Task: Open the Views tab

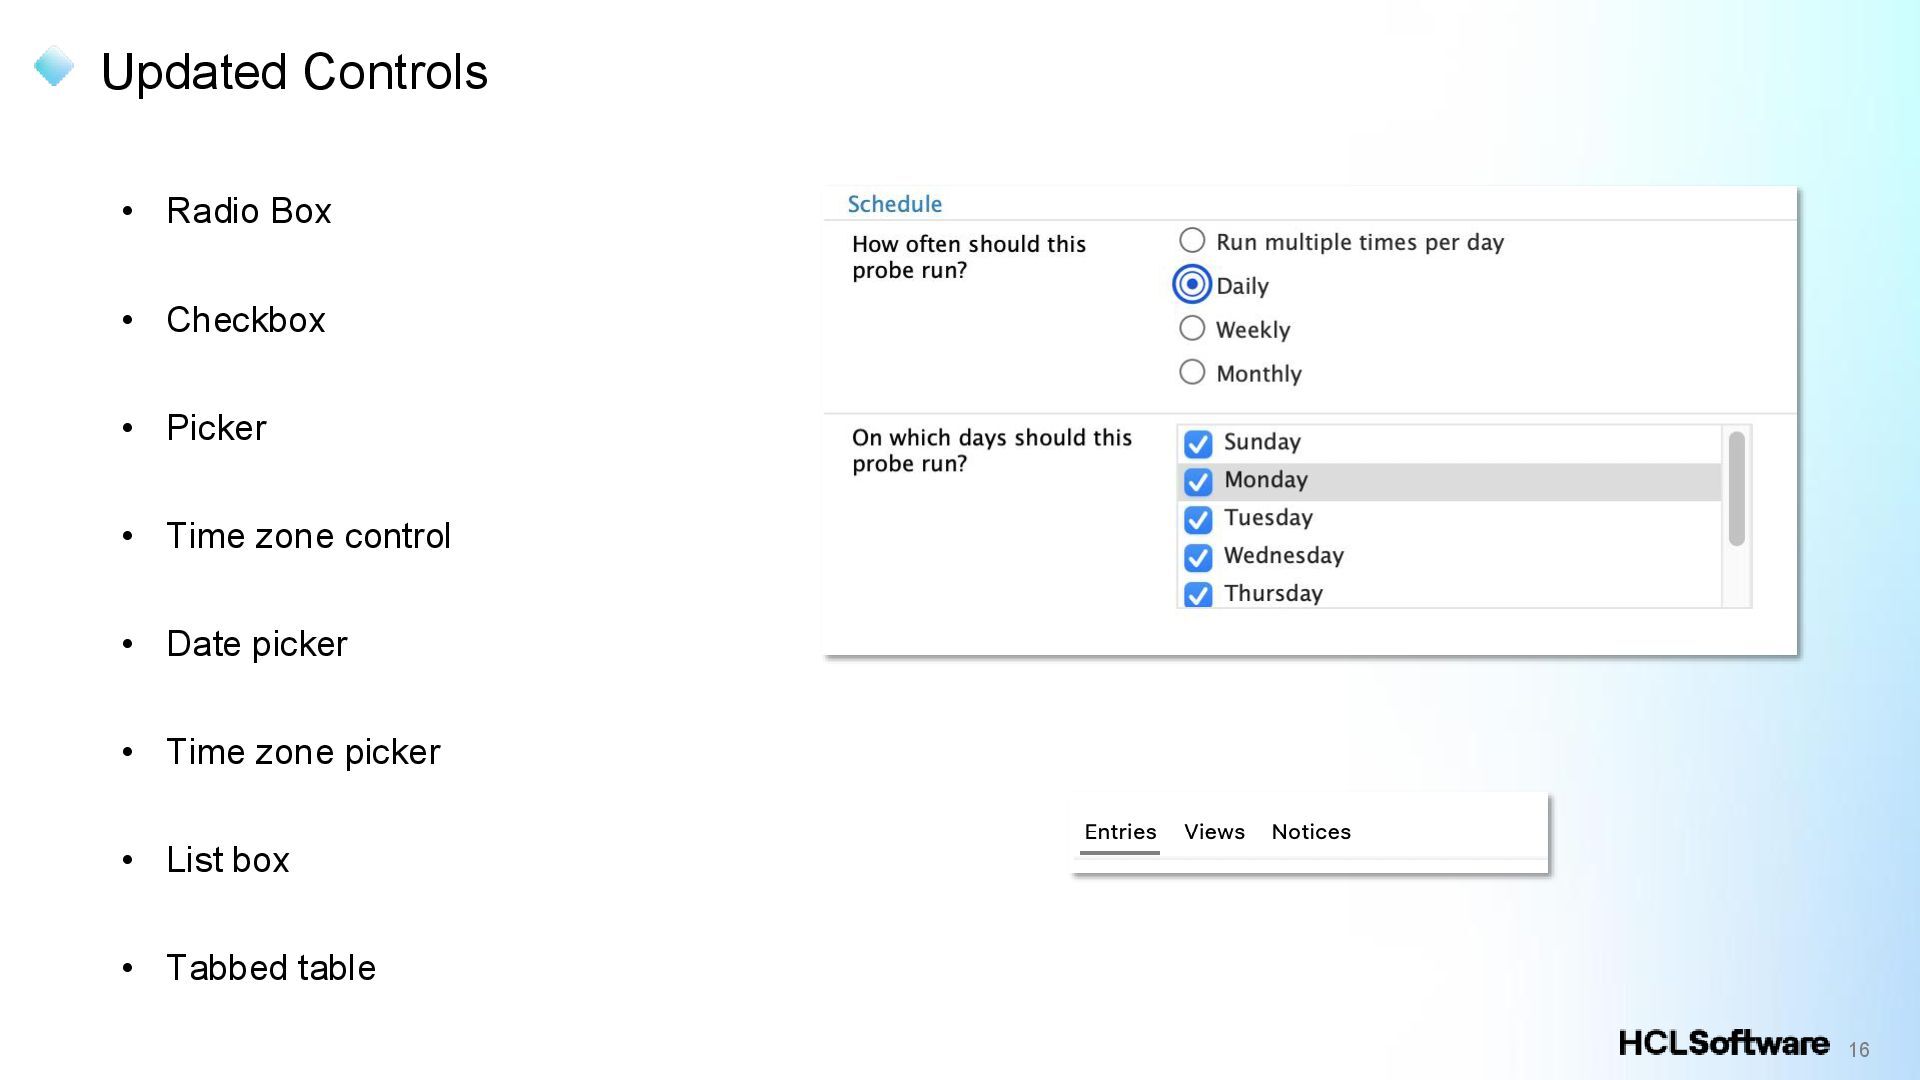Action: pos(1214,832)
